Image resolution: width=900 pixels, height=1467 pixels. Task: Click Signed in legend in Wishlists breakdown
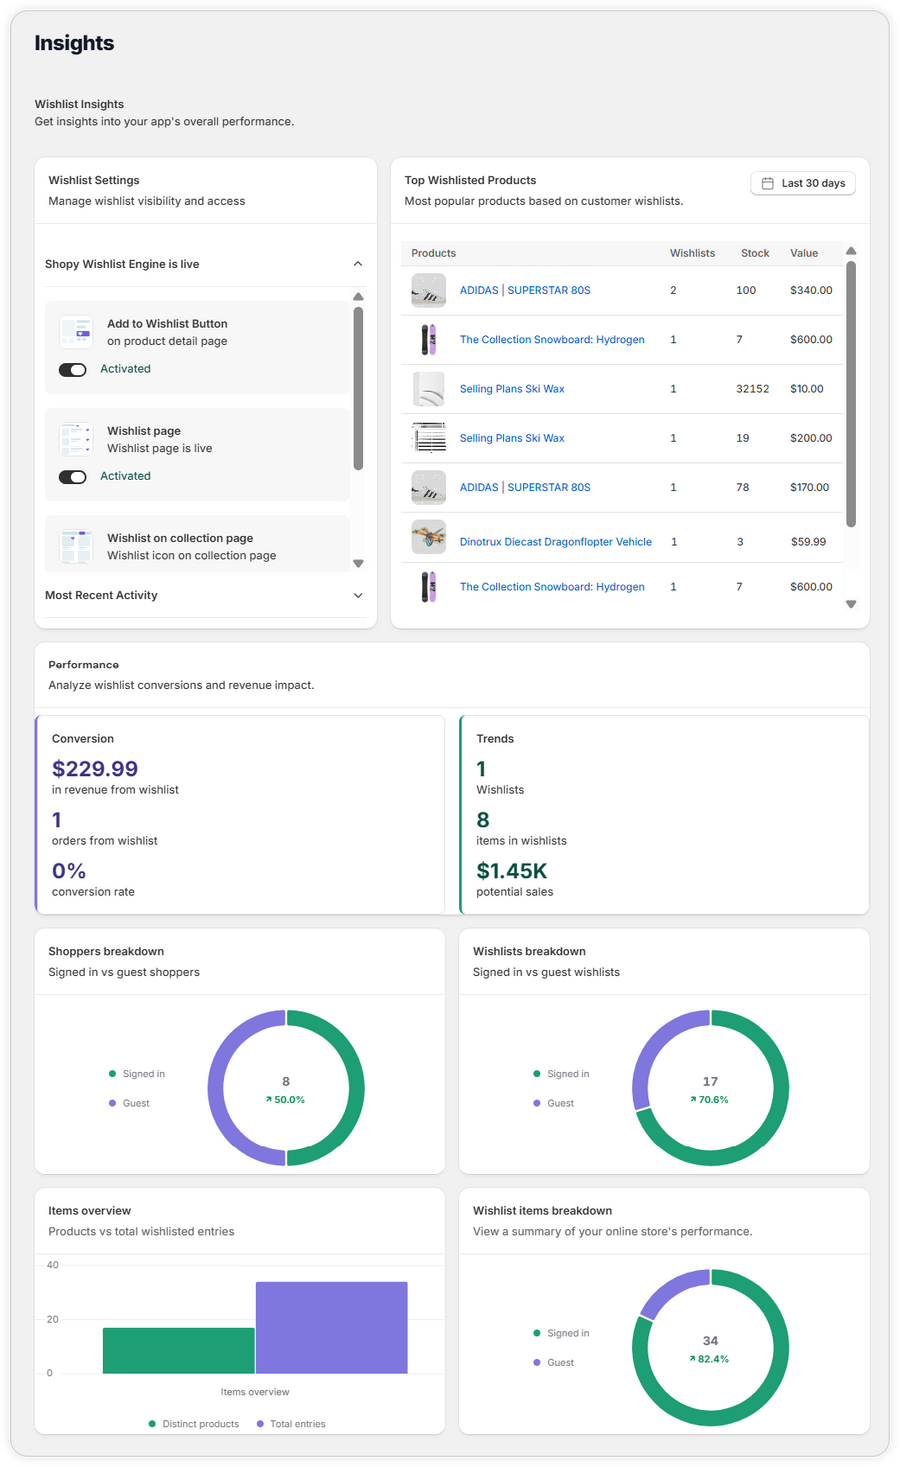(561, 1074)
